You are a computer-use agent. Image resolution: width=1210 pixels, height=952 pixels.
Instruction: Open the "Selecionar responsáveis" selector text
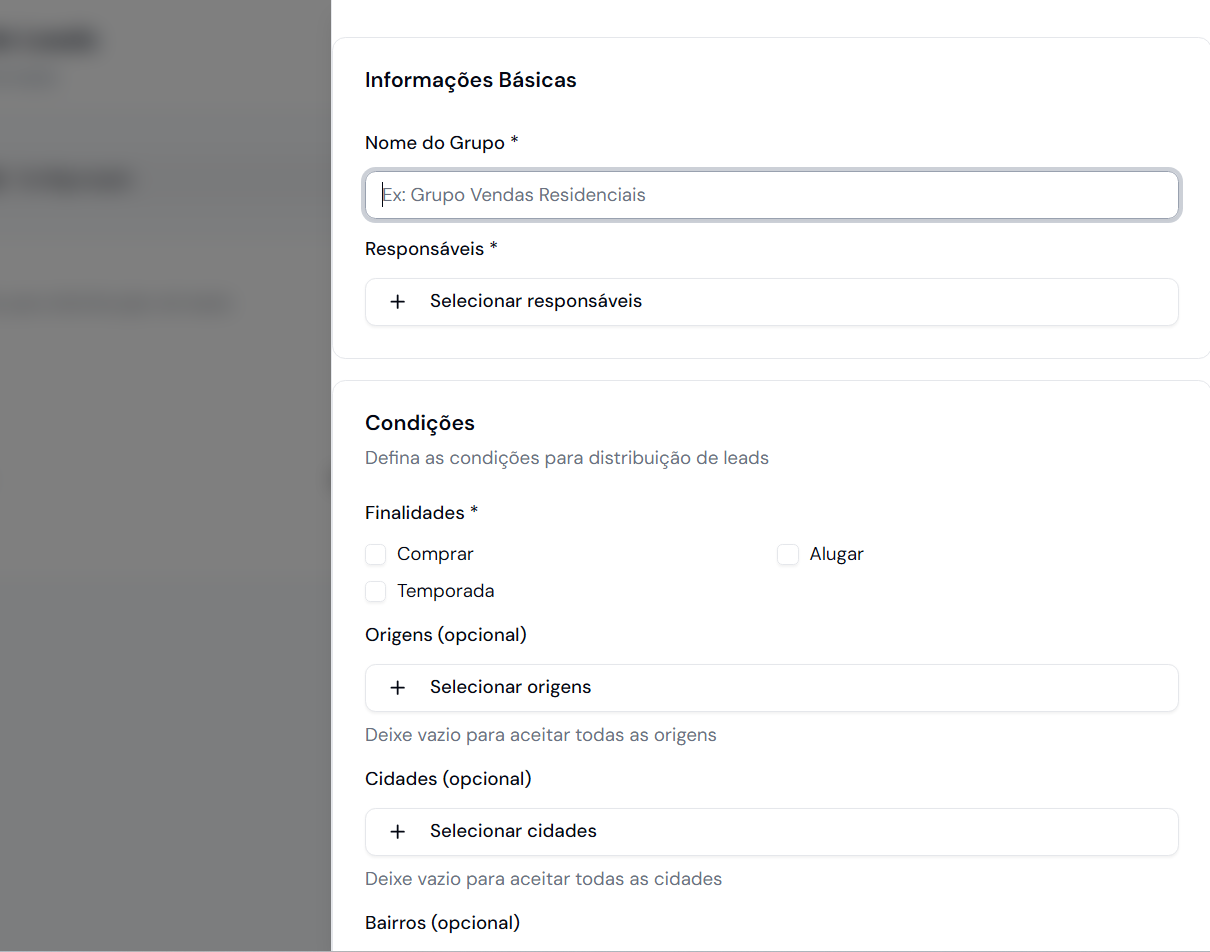pos(536,302)
